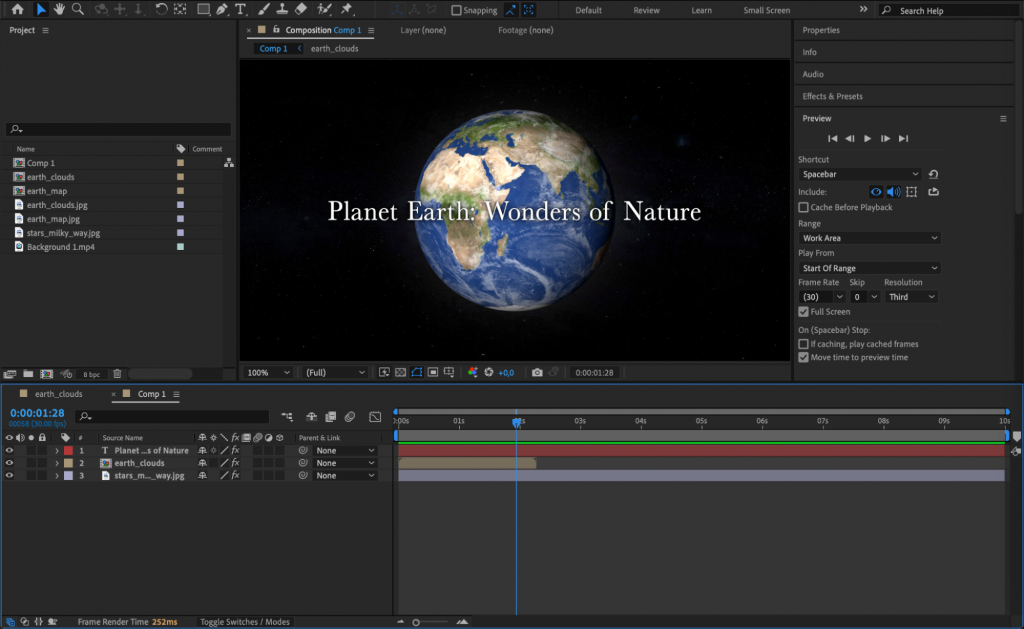The width and height of the screenshot is (1024, 629).
Task: Open the Resolution dropdown showing Third
Action: pos(910,296)
